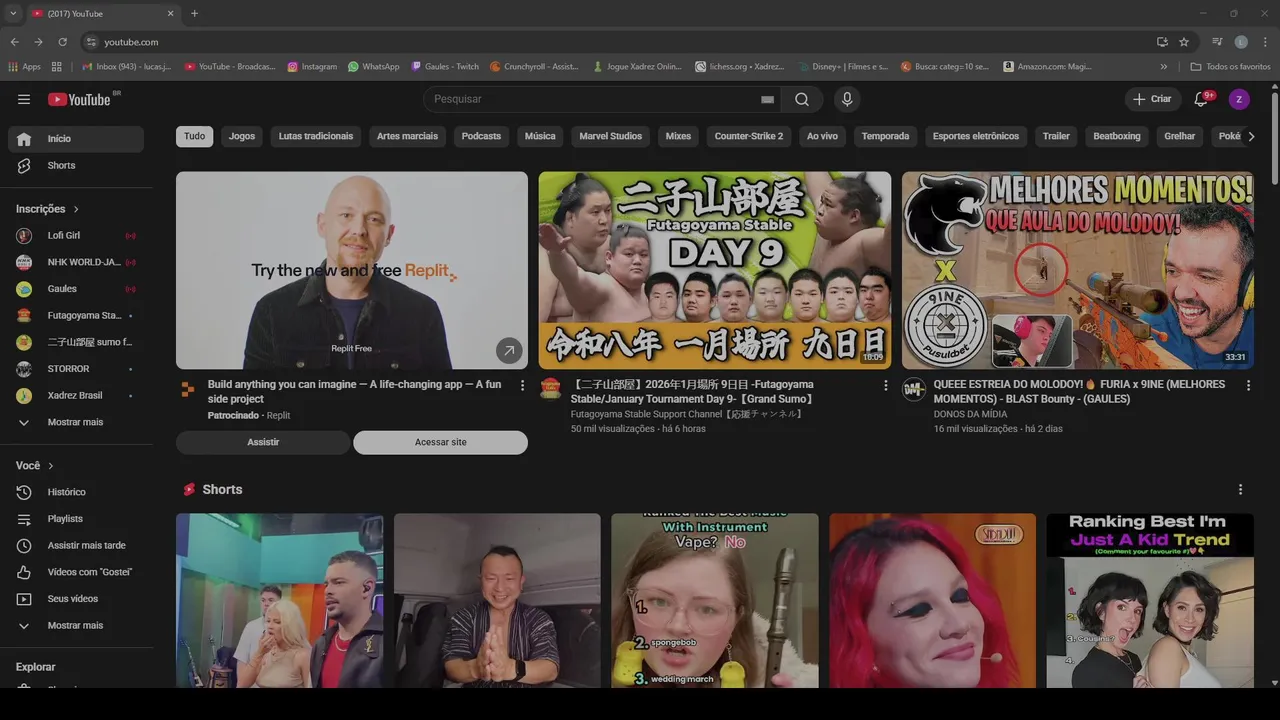This screenshot has height=720, width=1280.
Task: Open Todos os favoritos folder
Action: (x=1230, y=67)
